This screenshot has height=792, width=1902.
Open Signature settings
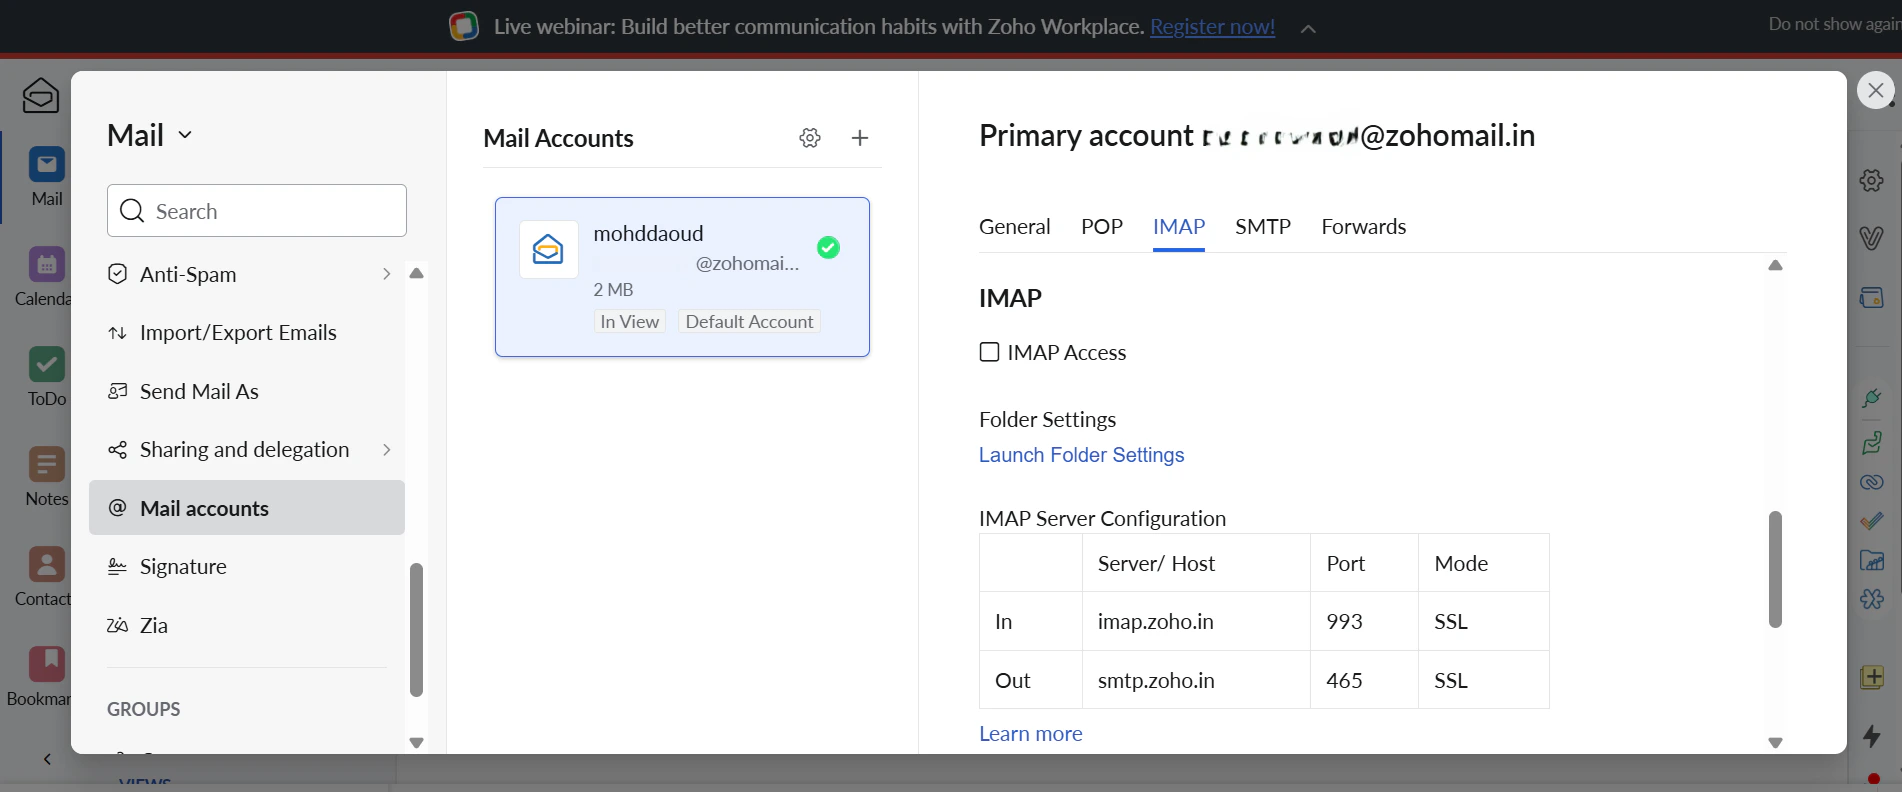[247, 567]
